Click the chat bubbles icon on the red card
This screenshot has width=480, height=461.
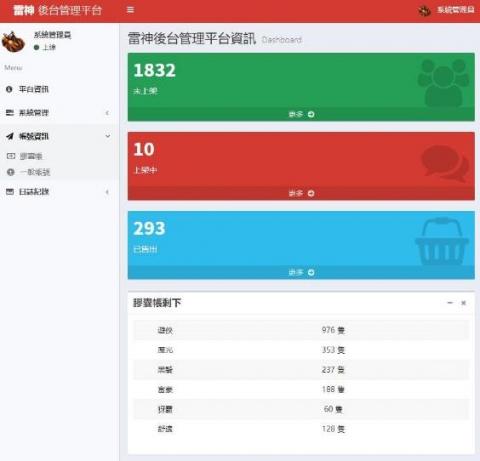[445, 163]
